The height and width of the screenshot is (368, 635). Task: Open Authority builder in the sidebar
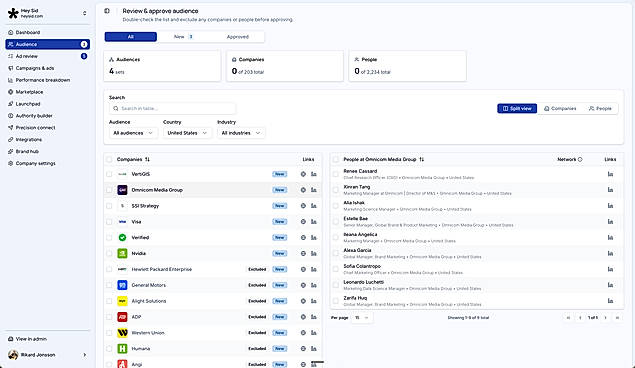[47, 116]
